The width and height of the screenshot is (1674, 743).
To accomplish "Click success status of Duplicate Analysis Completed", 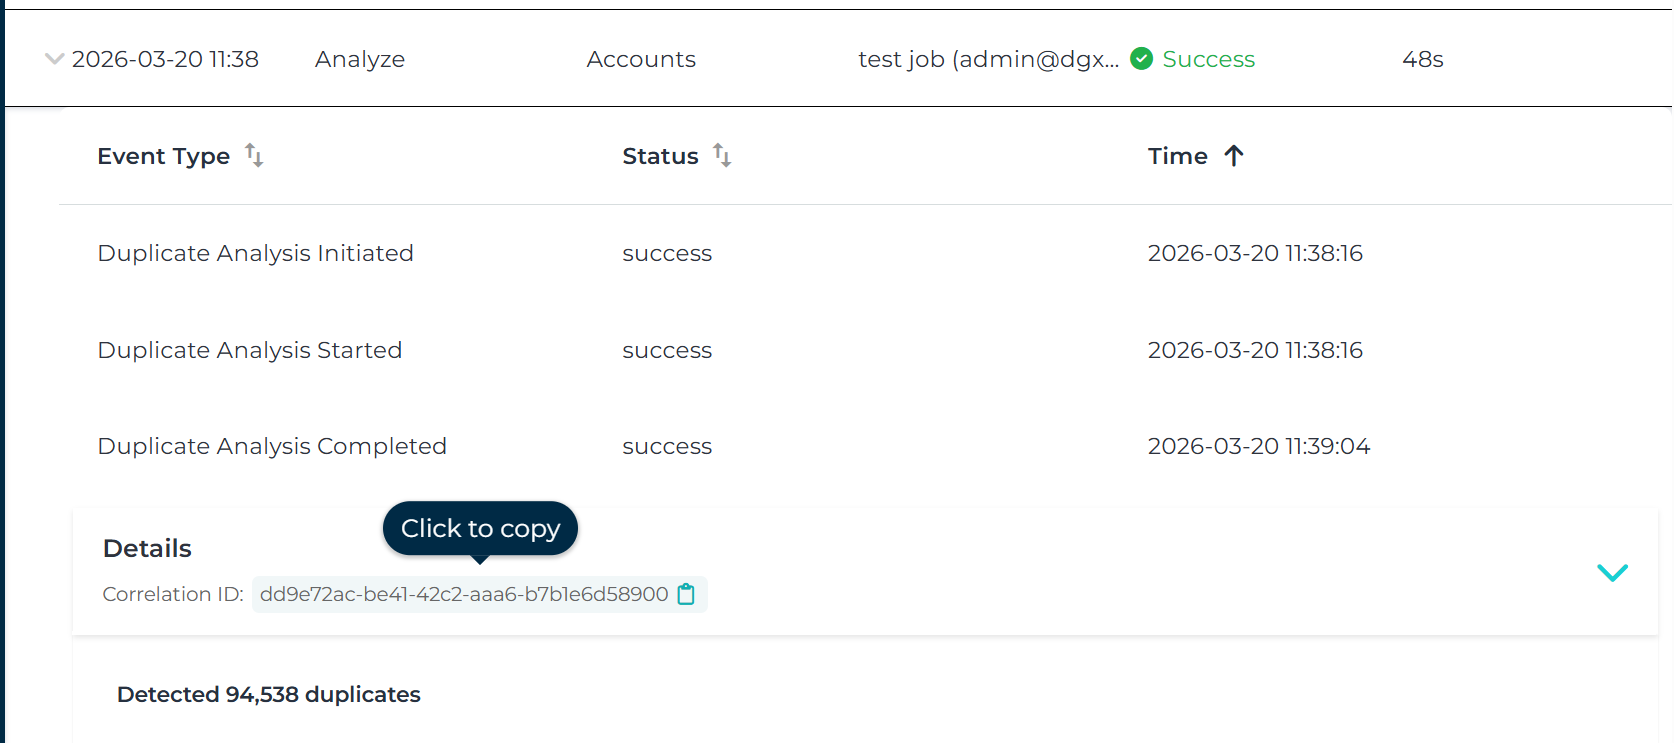I will click(667, 446).
